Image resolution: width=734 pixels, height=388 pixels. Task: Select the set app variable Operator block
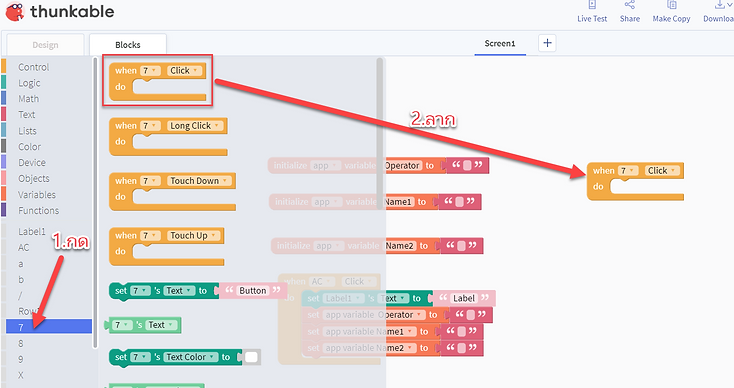[397, 315]
